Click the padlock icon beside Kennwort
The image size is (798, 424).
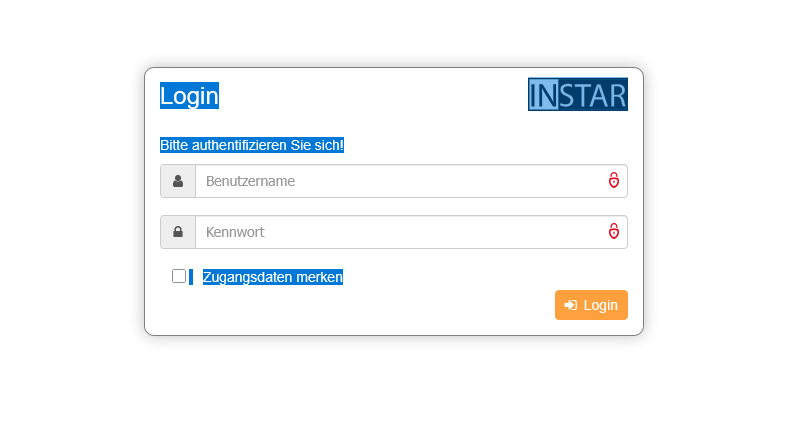coord(178,232)
